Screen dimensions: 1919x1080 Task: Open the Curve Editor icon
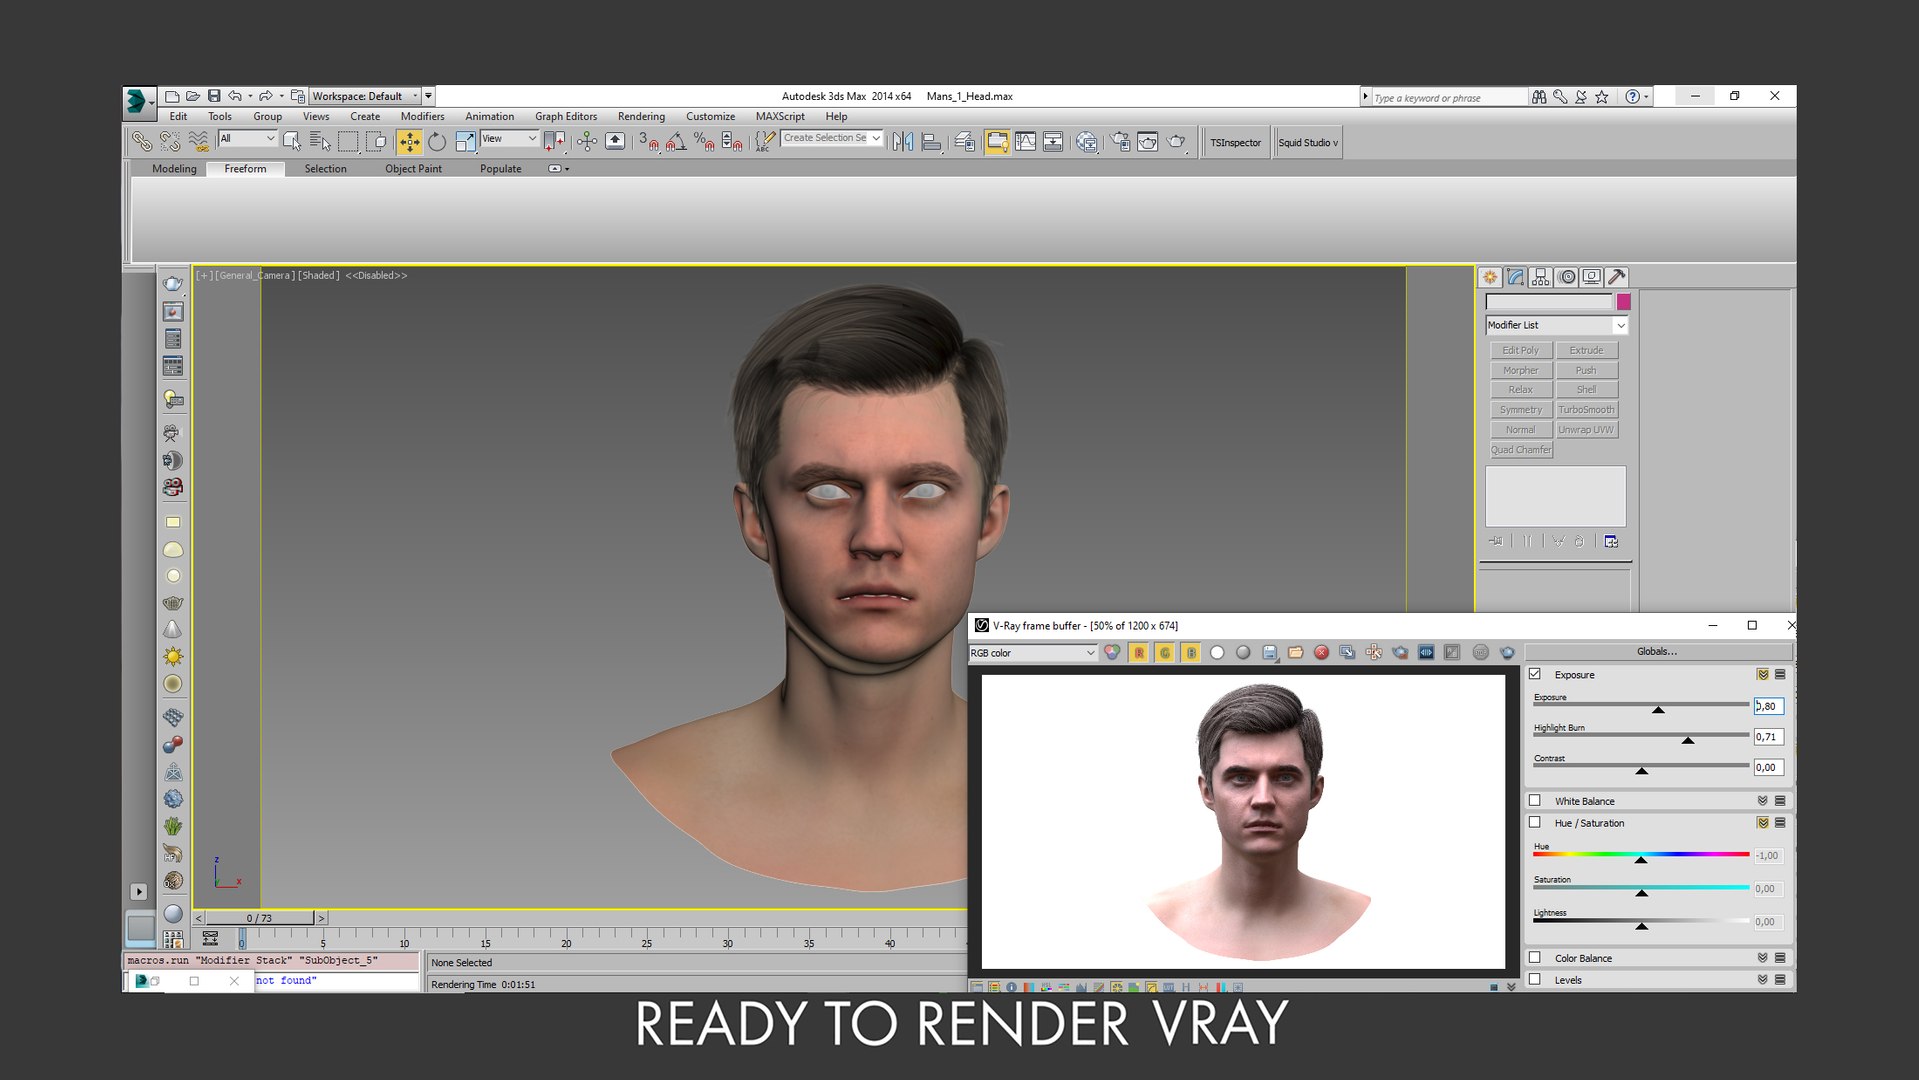[1025, 142]
